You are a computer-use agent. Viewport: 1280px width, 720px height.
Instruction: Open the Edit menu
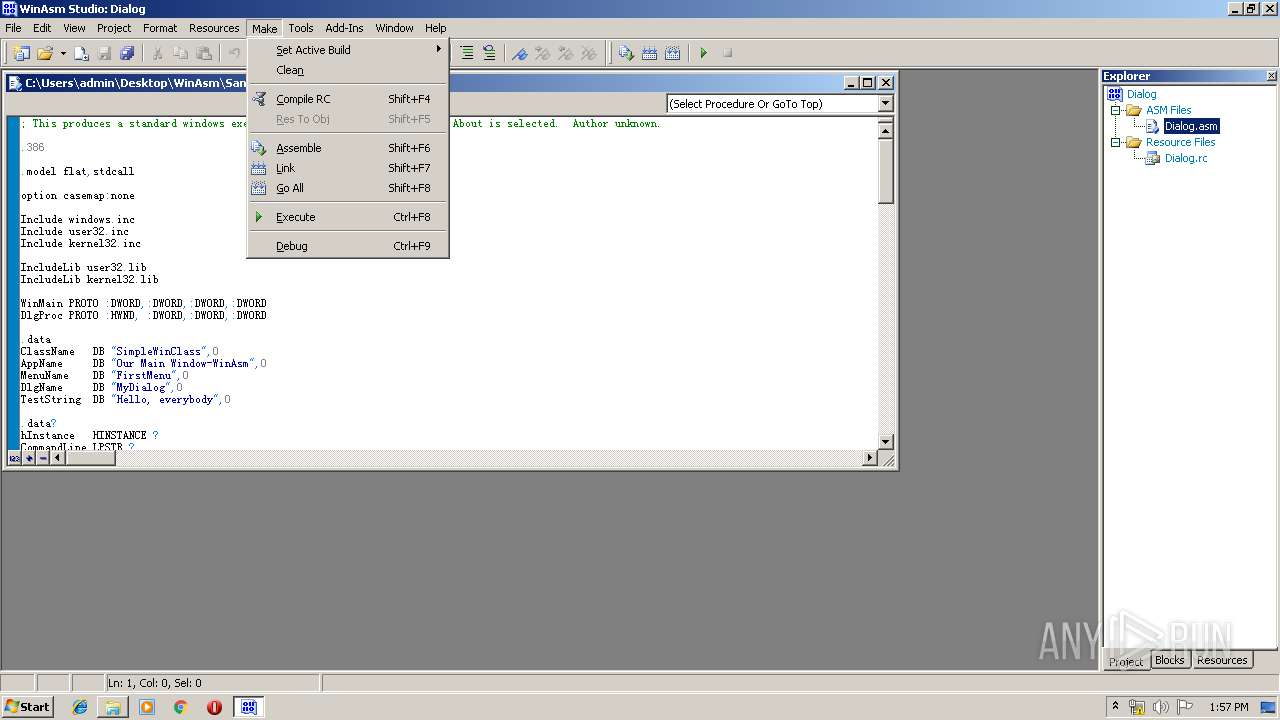pyautogui.click(x=42, y=28)
